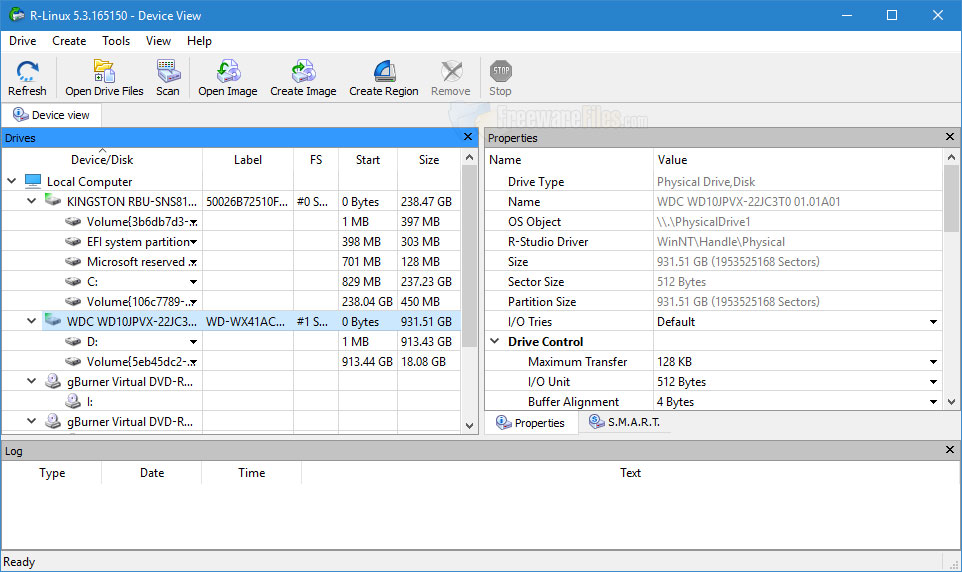
Task: Click the D: partition icon
Action: (73, 341)
